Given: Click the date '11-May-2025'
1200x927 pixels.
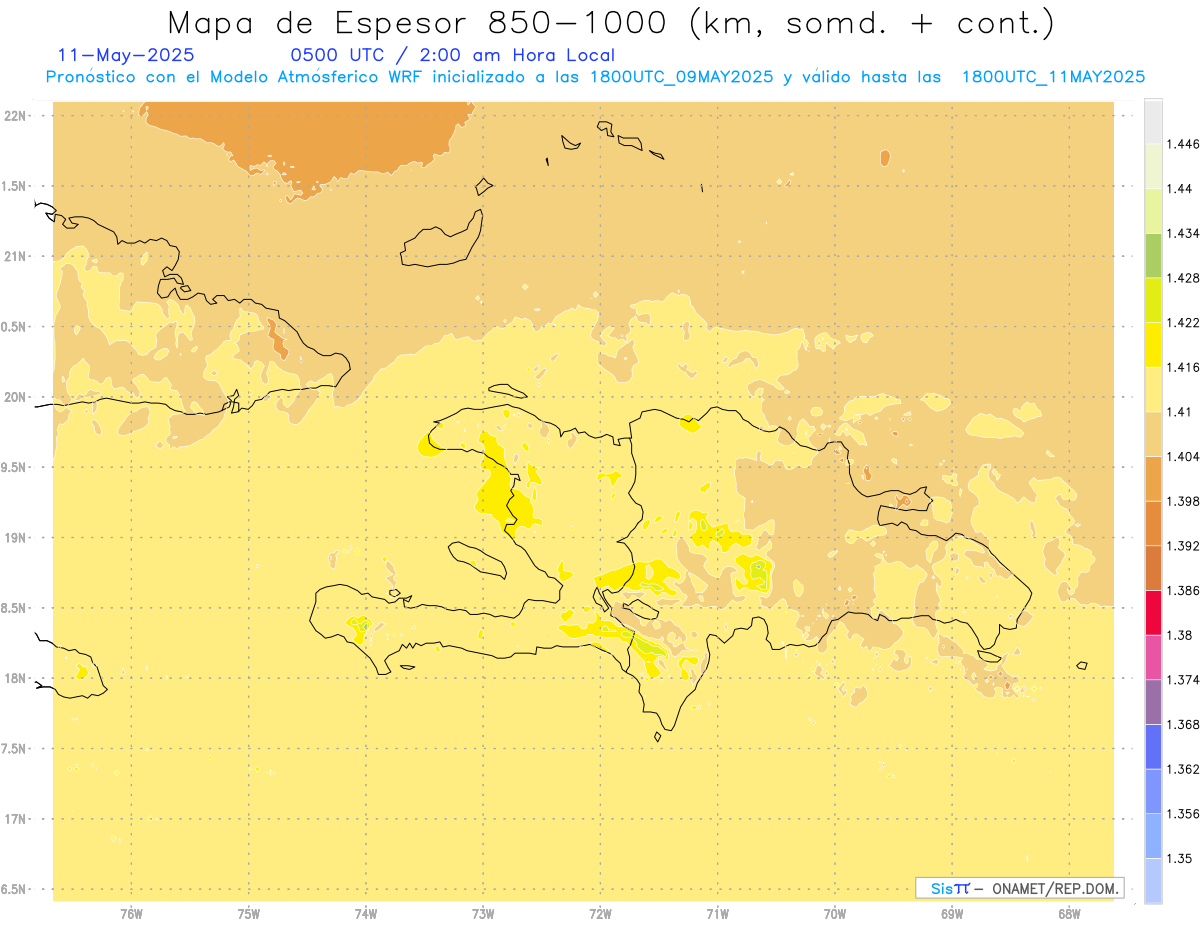Looking at the screenshot, I should point(127,55).
